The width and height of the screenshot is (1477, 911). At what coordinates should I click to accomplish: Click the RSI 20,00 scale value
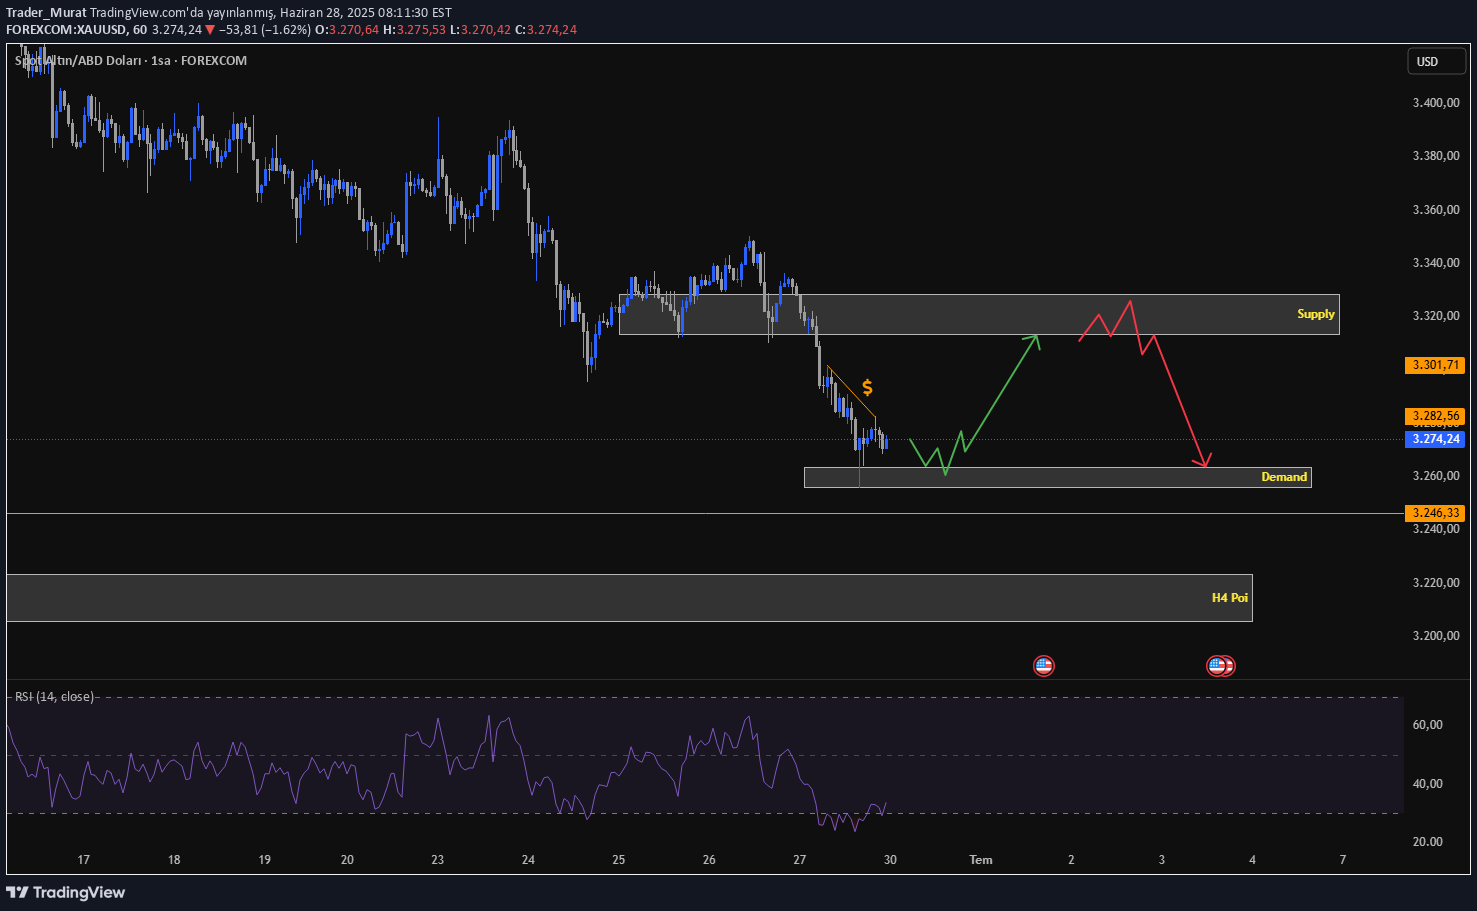click(1427, 842)
